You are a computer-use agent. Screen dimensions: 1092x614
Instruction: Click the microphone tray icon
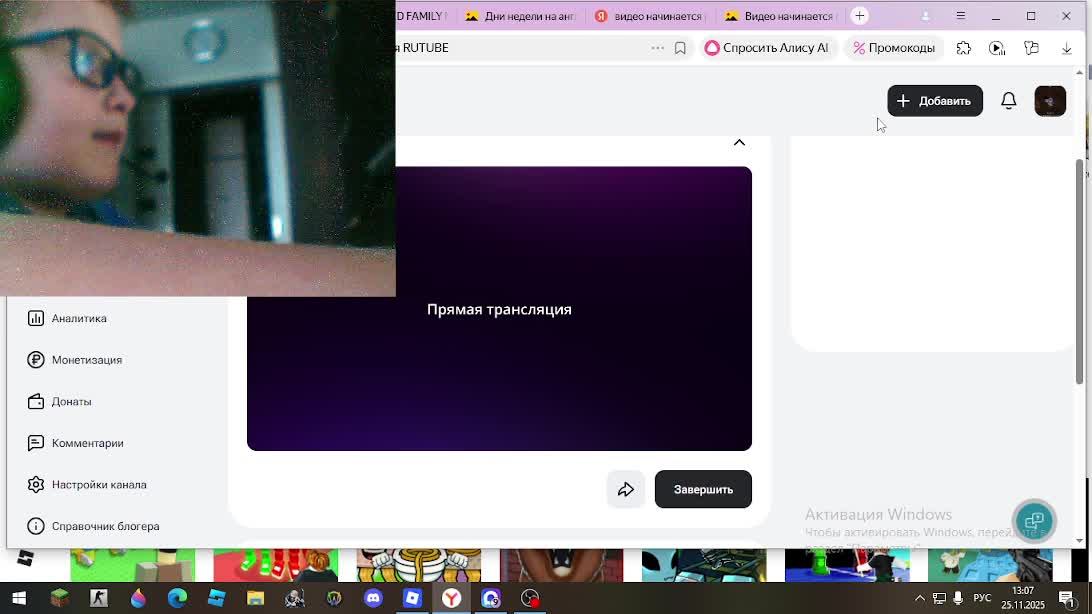[958, 598]
